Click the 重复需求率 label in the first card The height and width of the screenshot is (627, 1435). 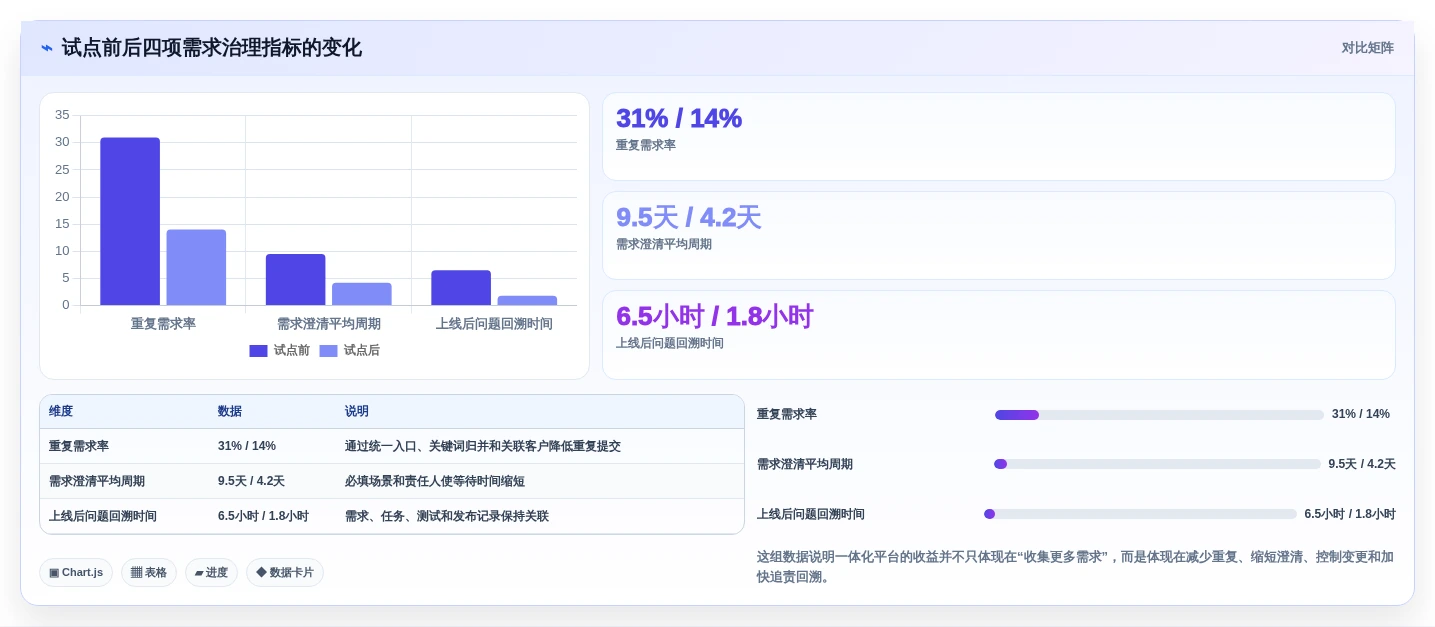click(x=646, y=145)
